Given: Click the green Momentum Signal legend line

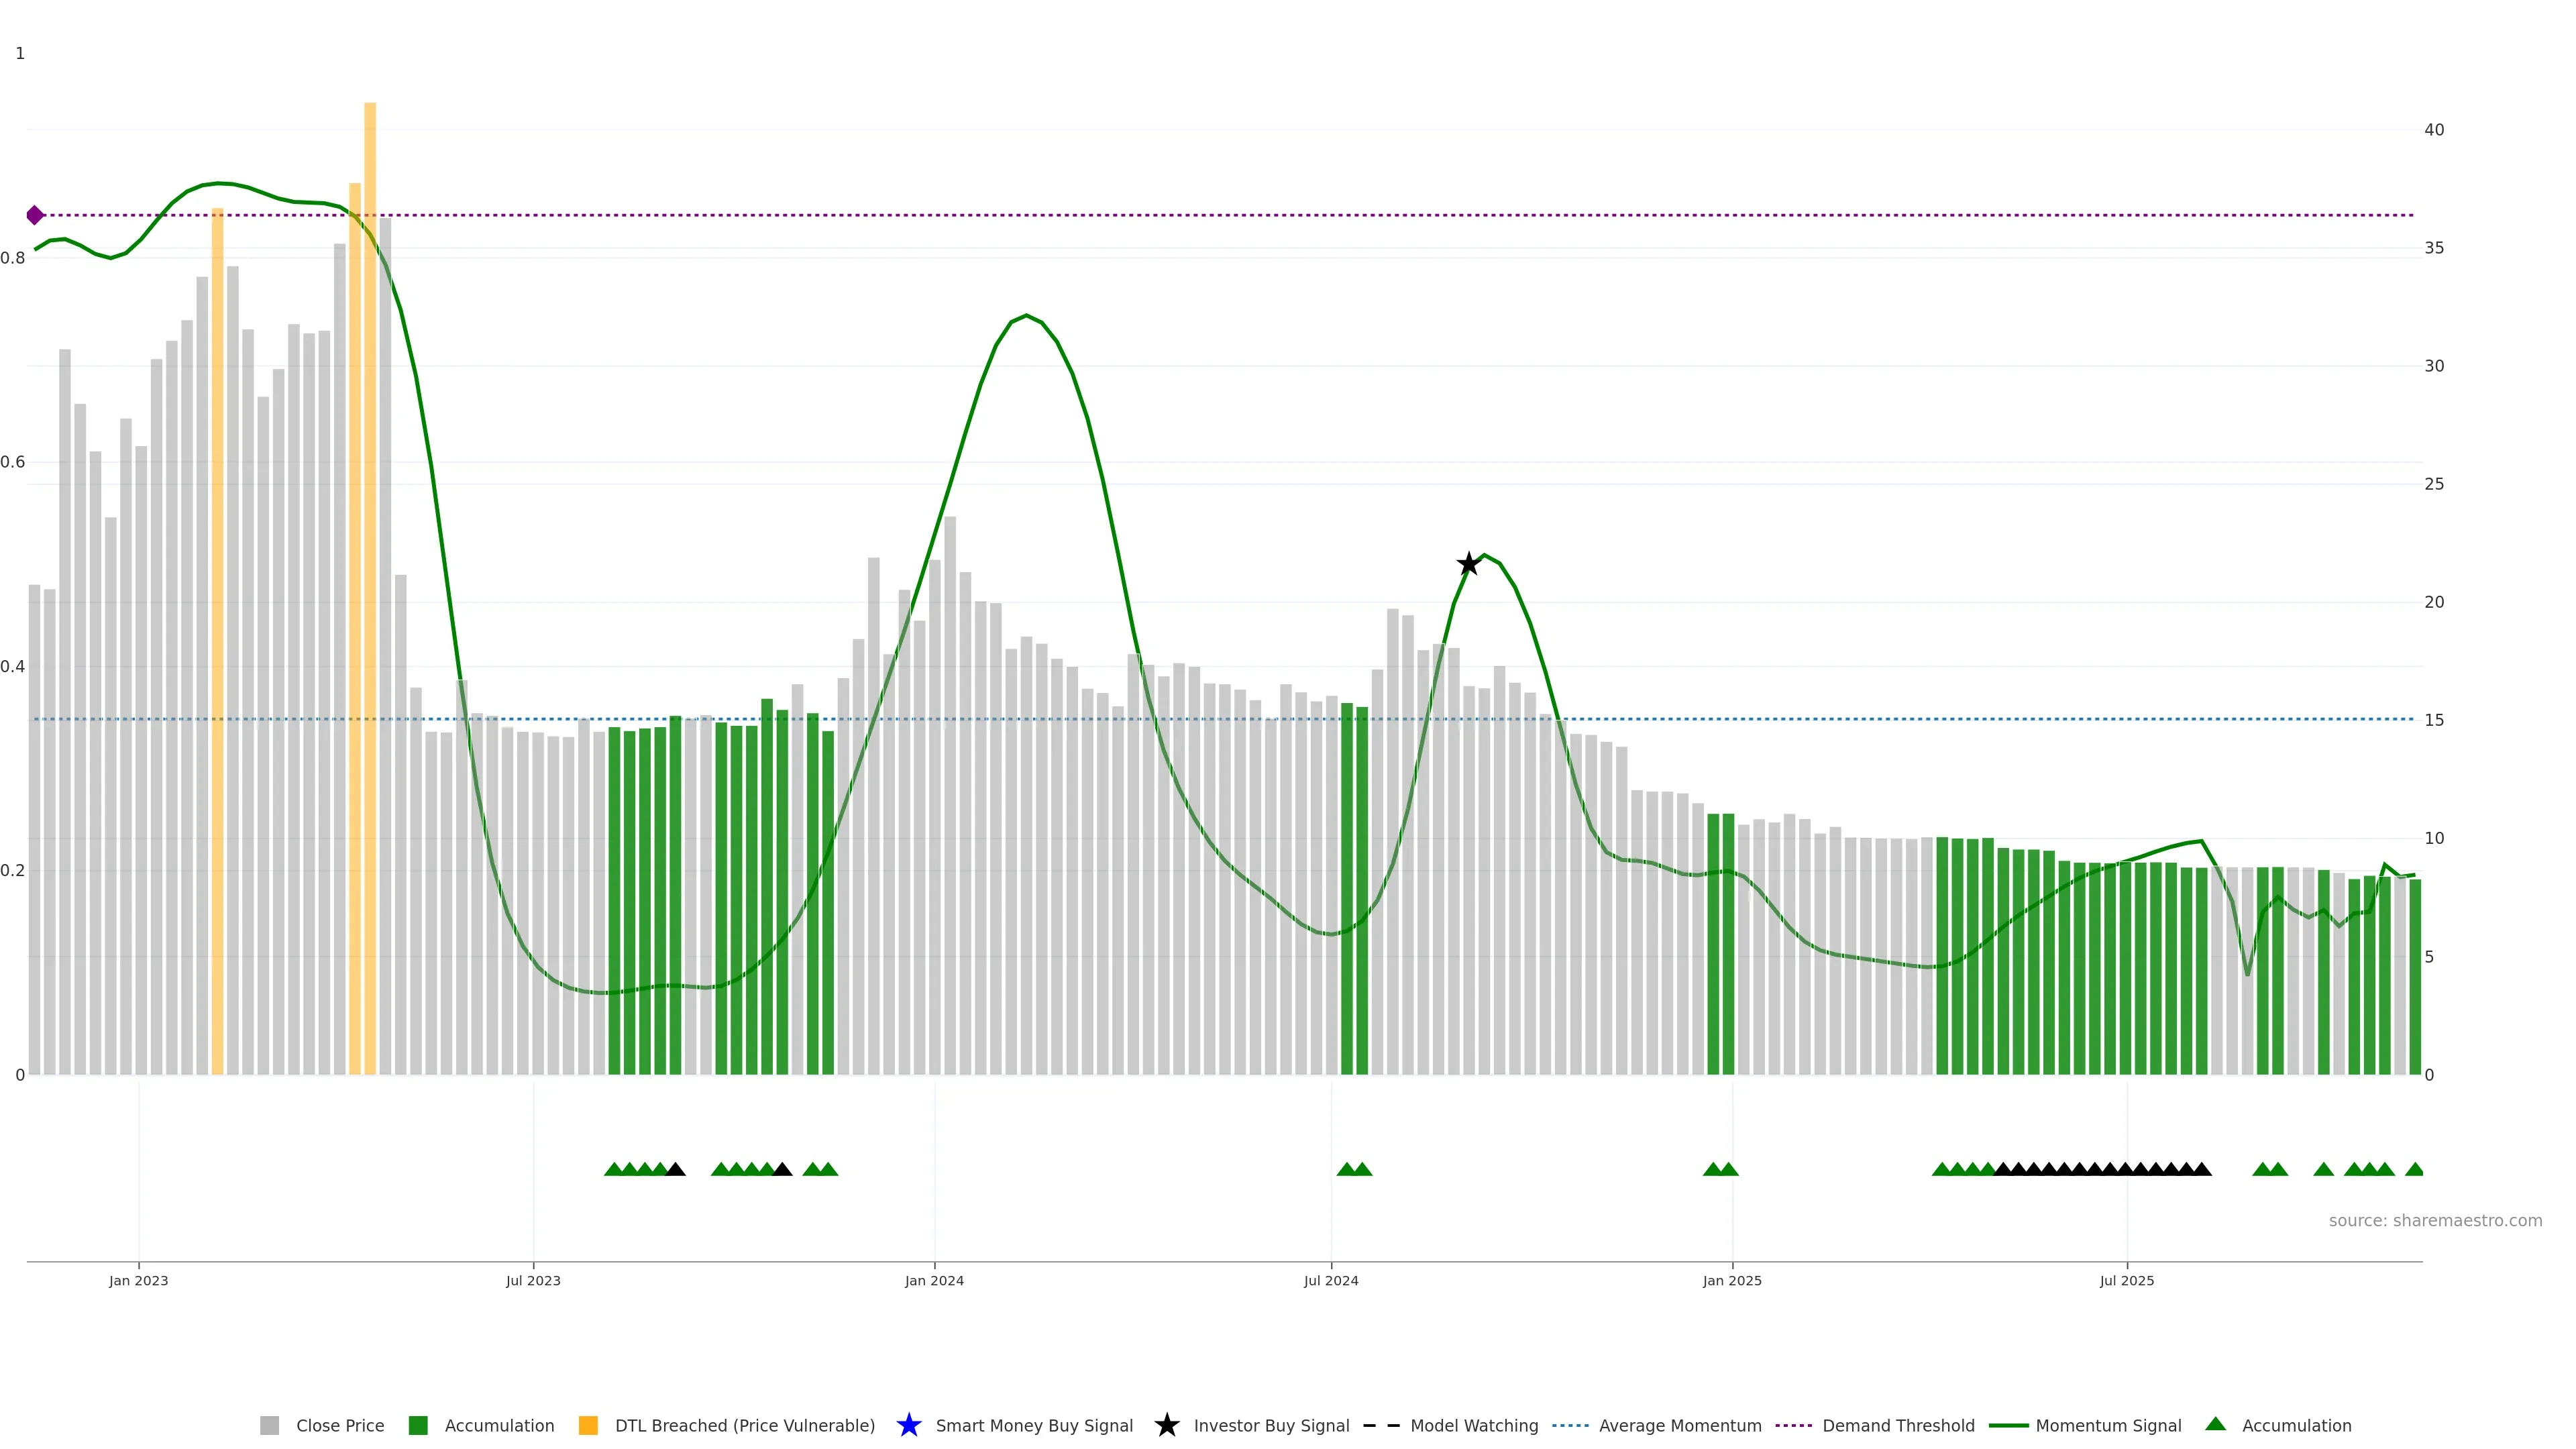Looking at the screenshot, I should [2008, 1425].
